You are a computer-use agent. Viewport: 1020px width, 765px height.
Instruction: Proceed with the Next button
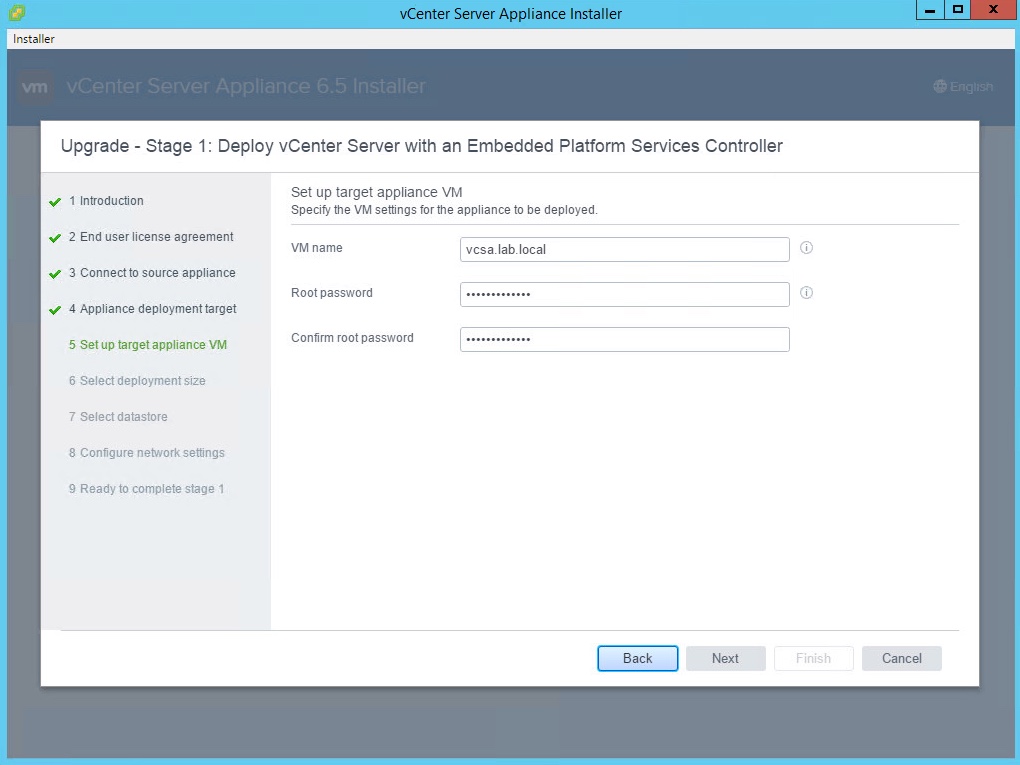[x=725, y=658]
